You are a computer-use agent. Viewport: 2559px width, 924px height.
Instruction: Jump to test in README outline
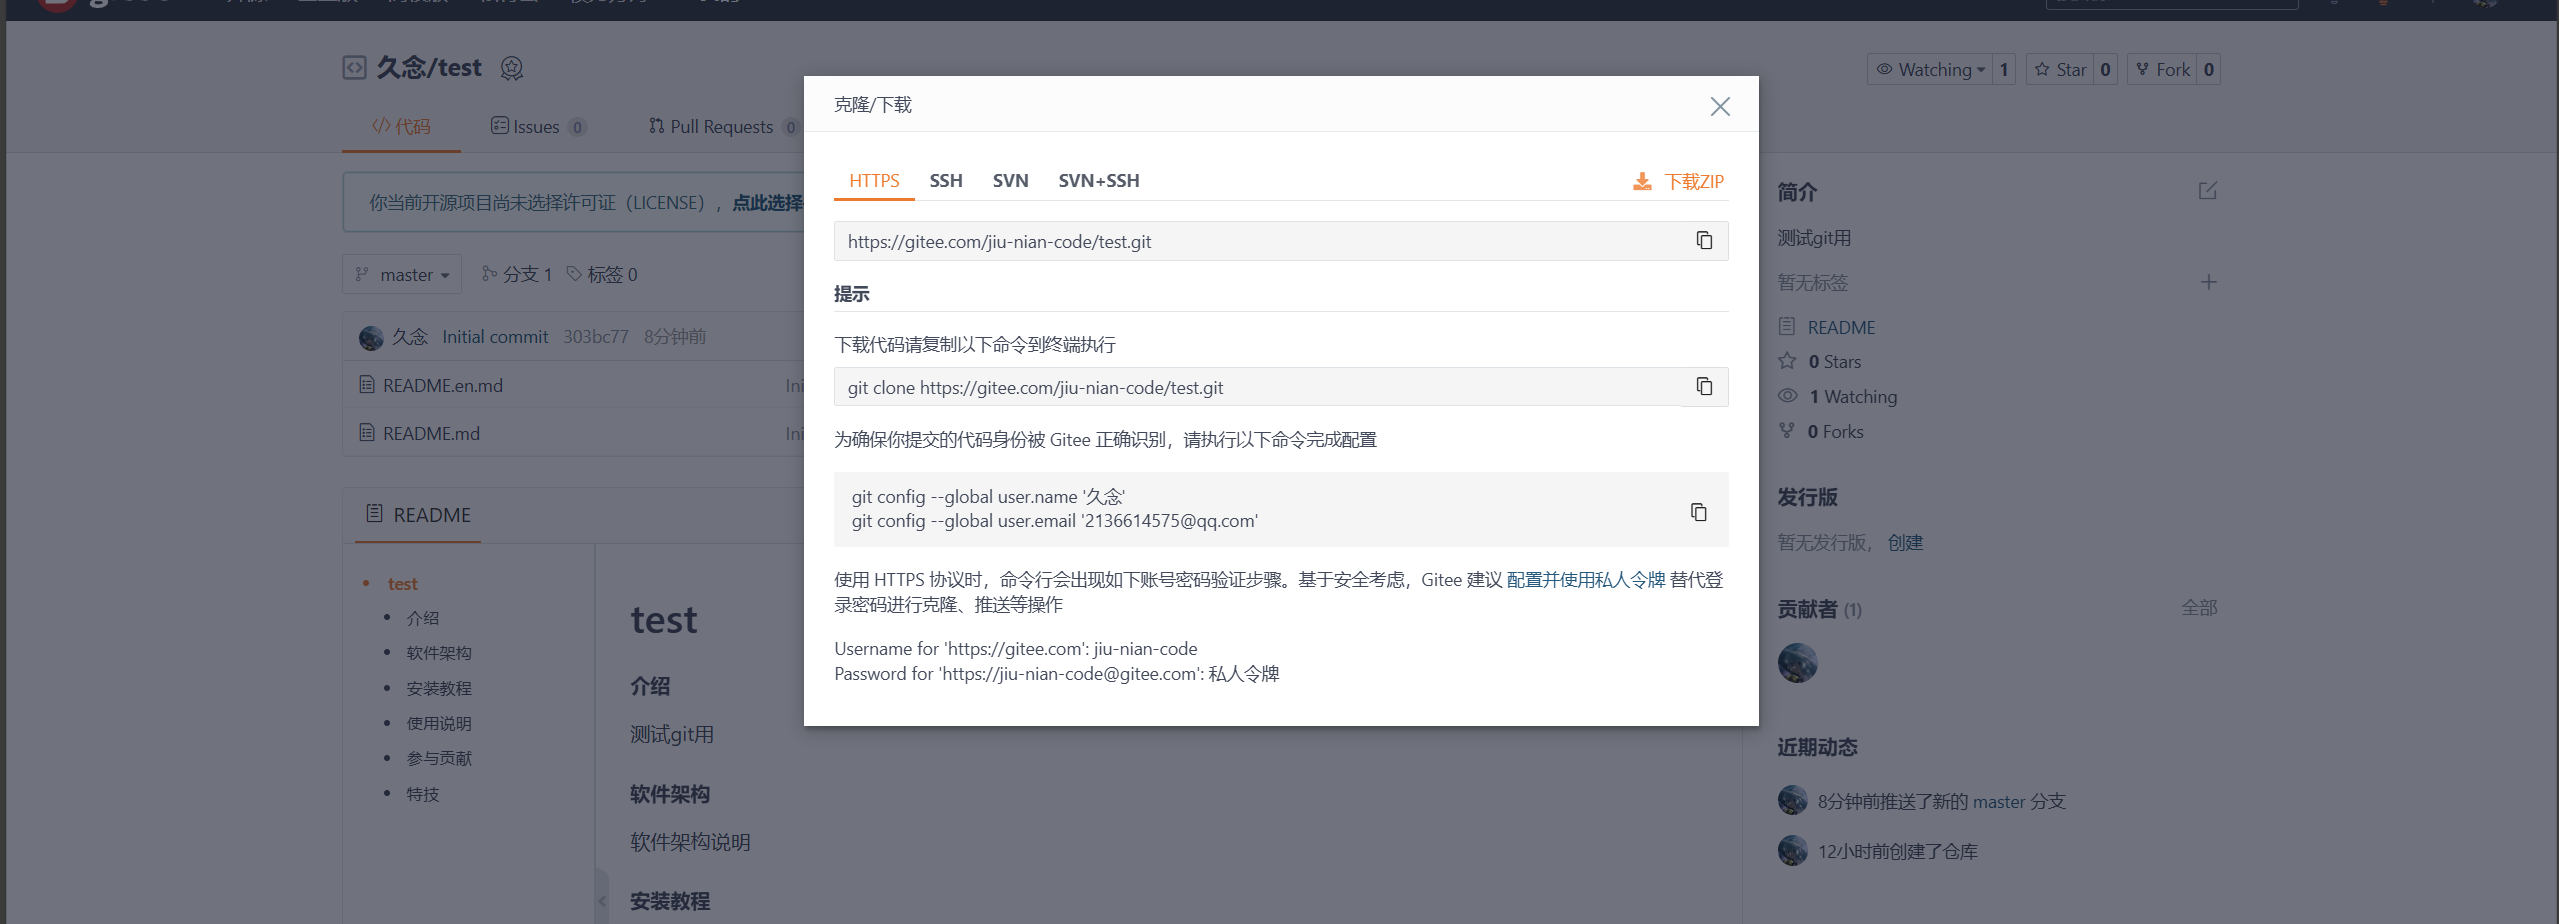tap(402, 584)
